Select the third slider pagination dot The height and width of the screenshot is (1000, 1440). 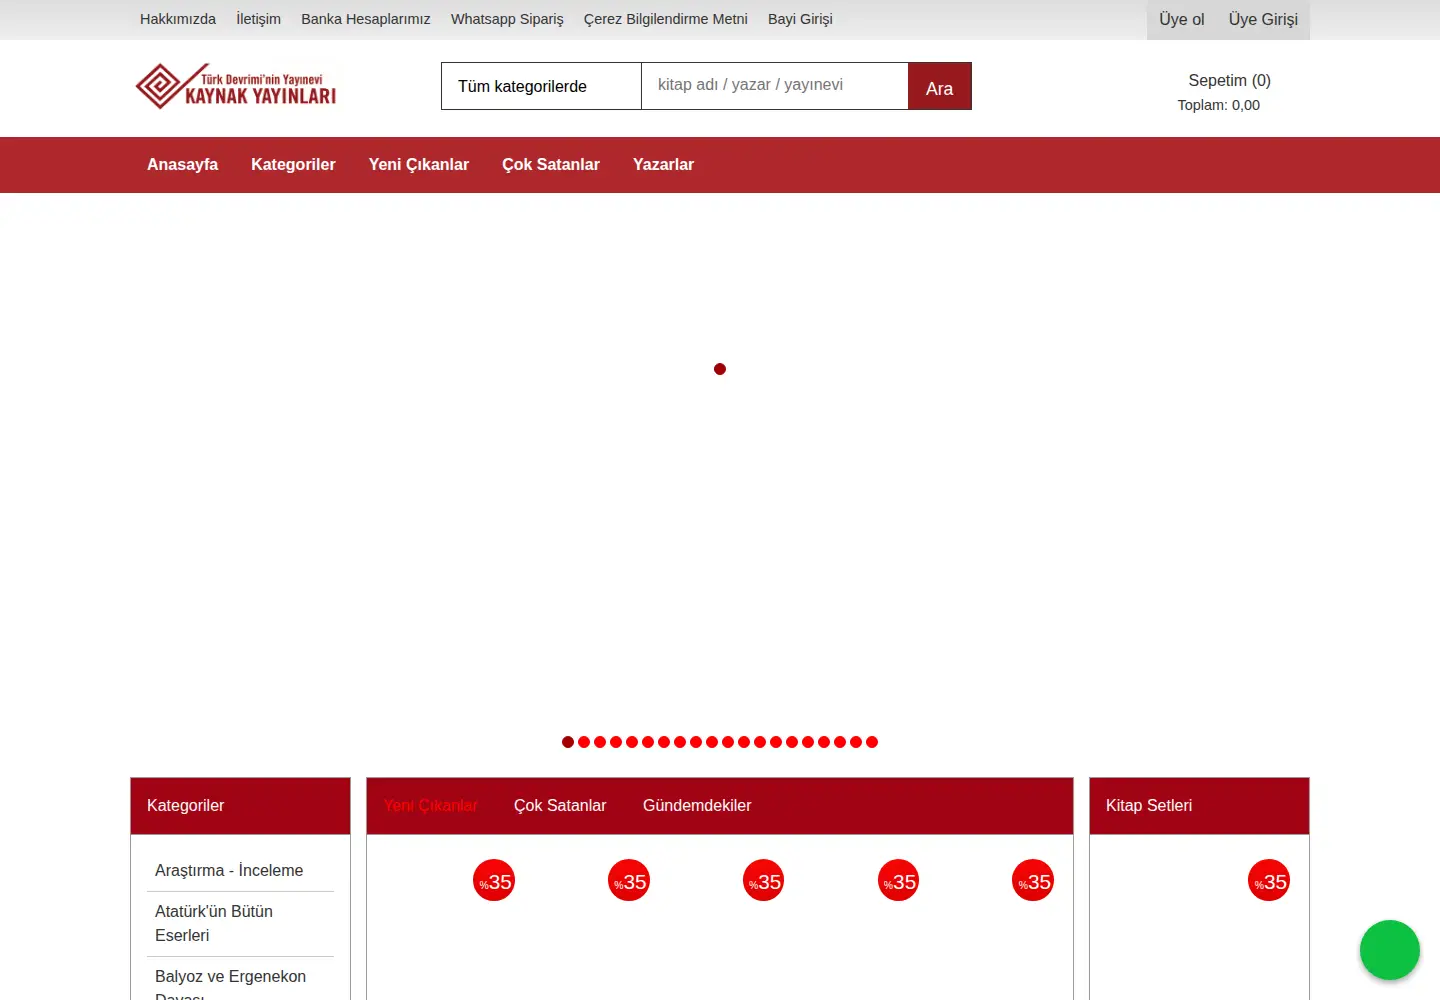pyautogui.click(x=600, y=742)
